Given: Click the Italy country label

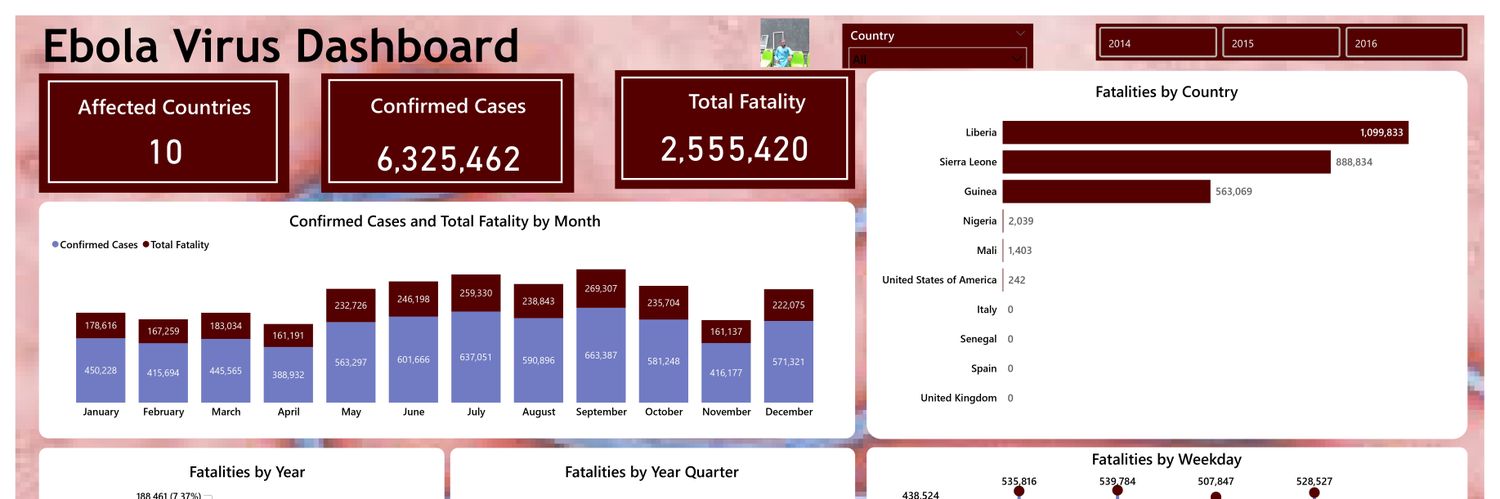Looking at the screenshot, I should (x=986, y=310).
